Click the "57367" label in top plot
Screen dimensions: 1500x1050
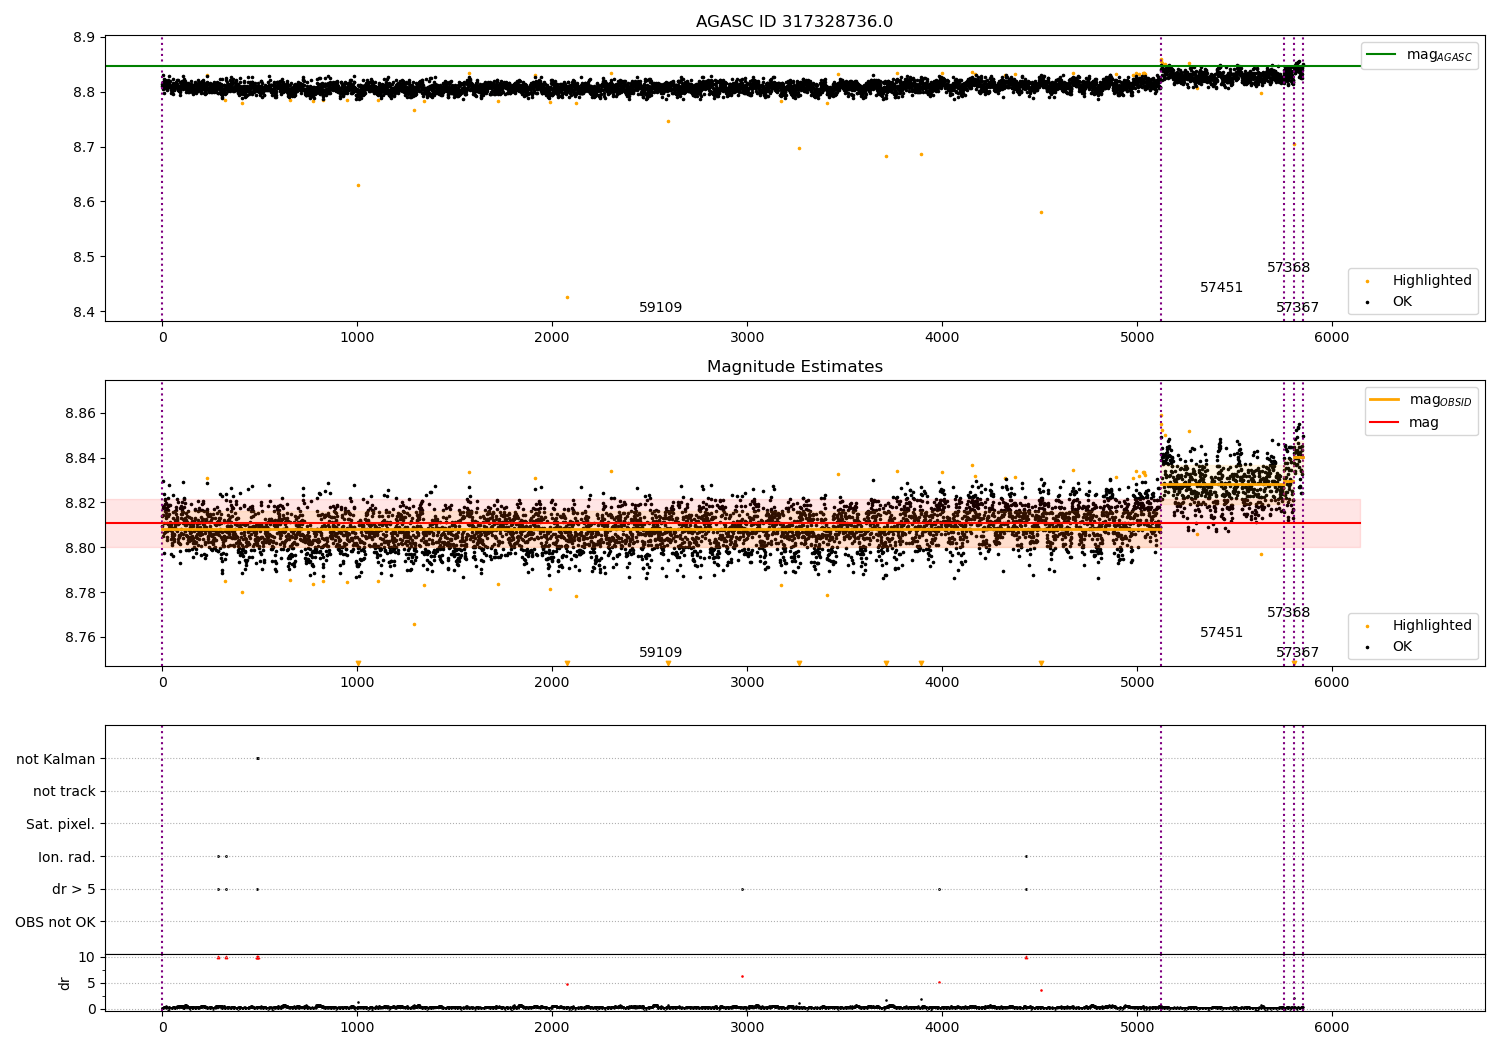click(1297, 308)
